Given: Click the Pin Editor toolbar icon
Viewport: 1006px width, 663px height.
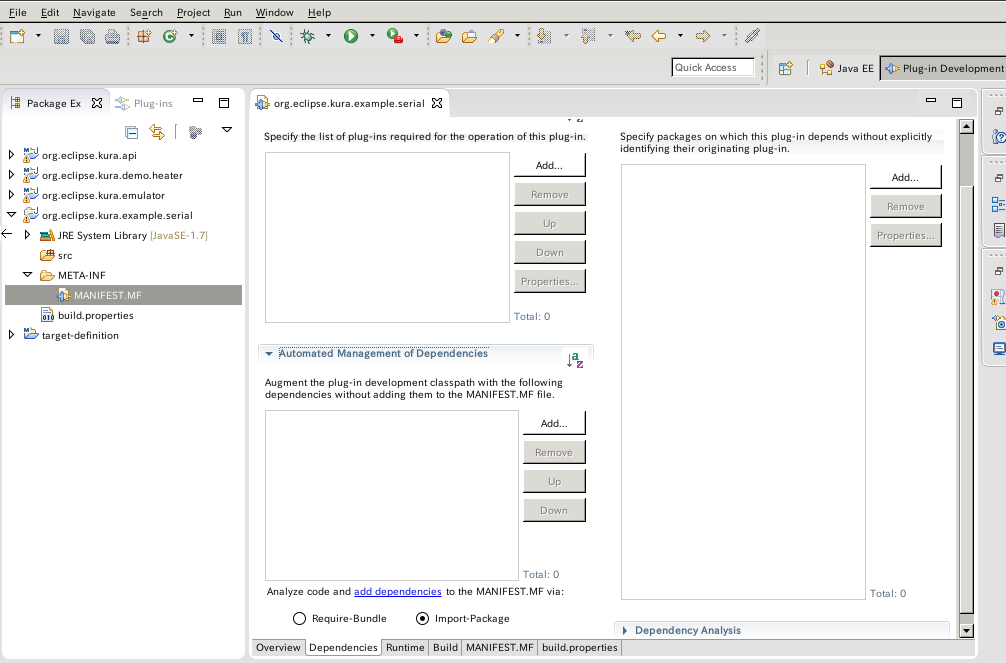Looking at the screenshot, I should click(x=753, y=36).
